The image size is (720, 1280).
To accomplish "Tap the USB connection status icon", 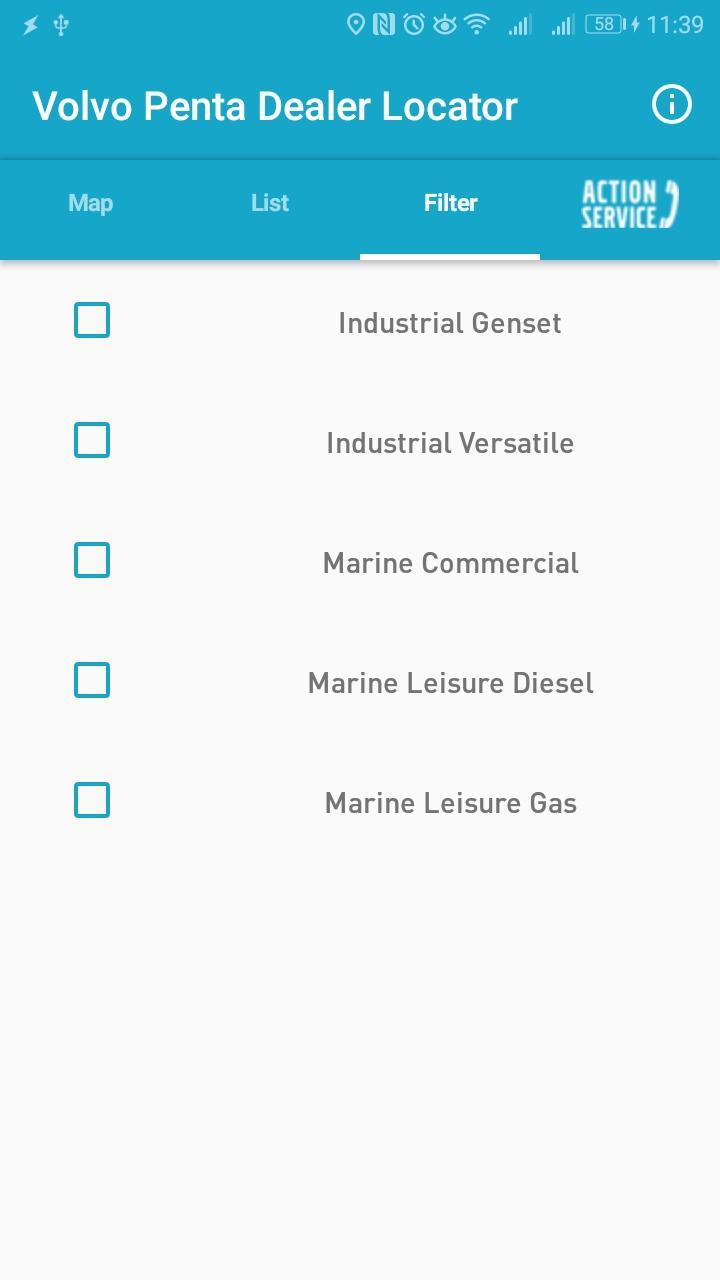I will [62, 25].
